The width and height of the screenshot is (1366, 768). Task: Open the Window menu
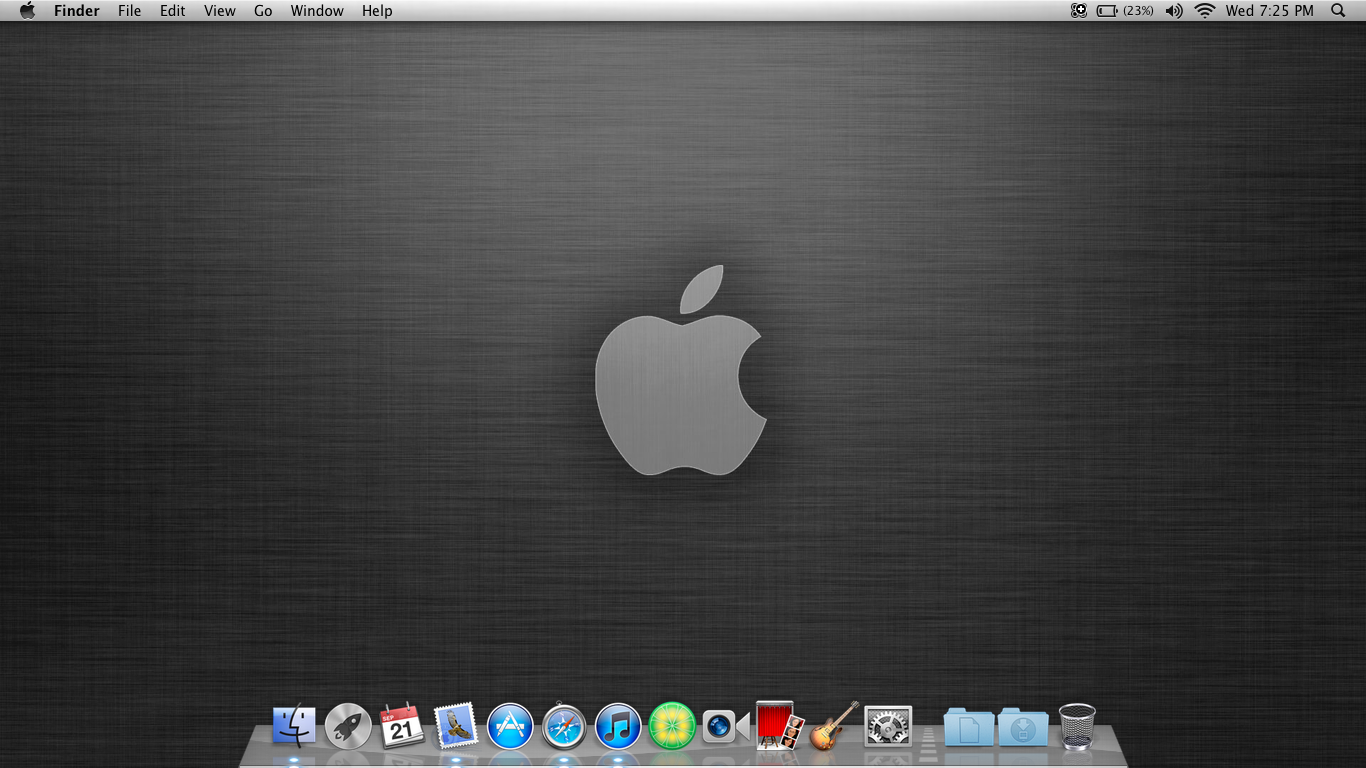click(x=317, y=11)
